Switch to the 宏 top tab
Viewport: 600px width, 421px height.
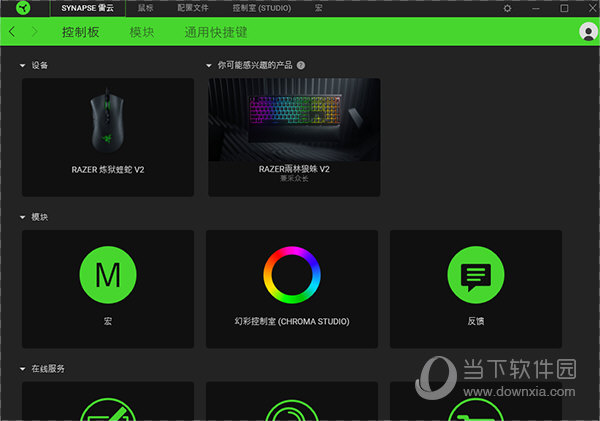point(318,8)
